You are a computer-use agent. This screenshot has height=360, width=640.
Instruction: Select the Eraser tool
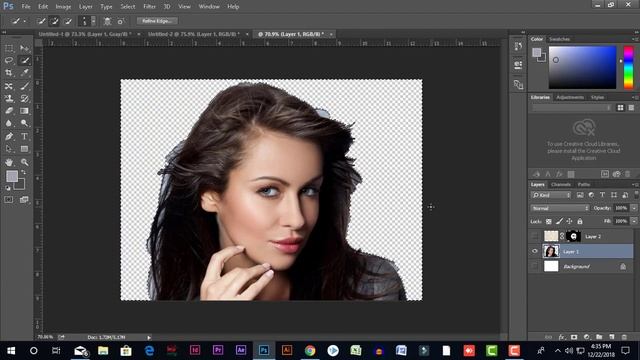[x=9, y=111]
